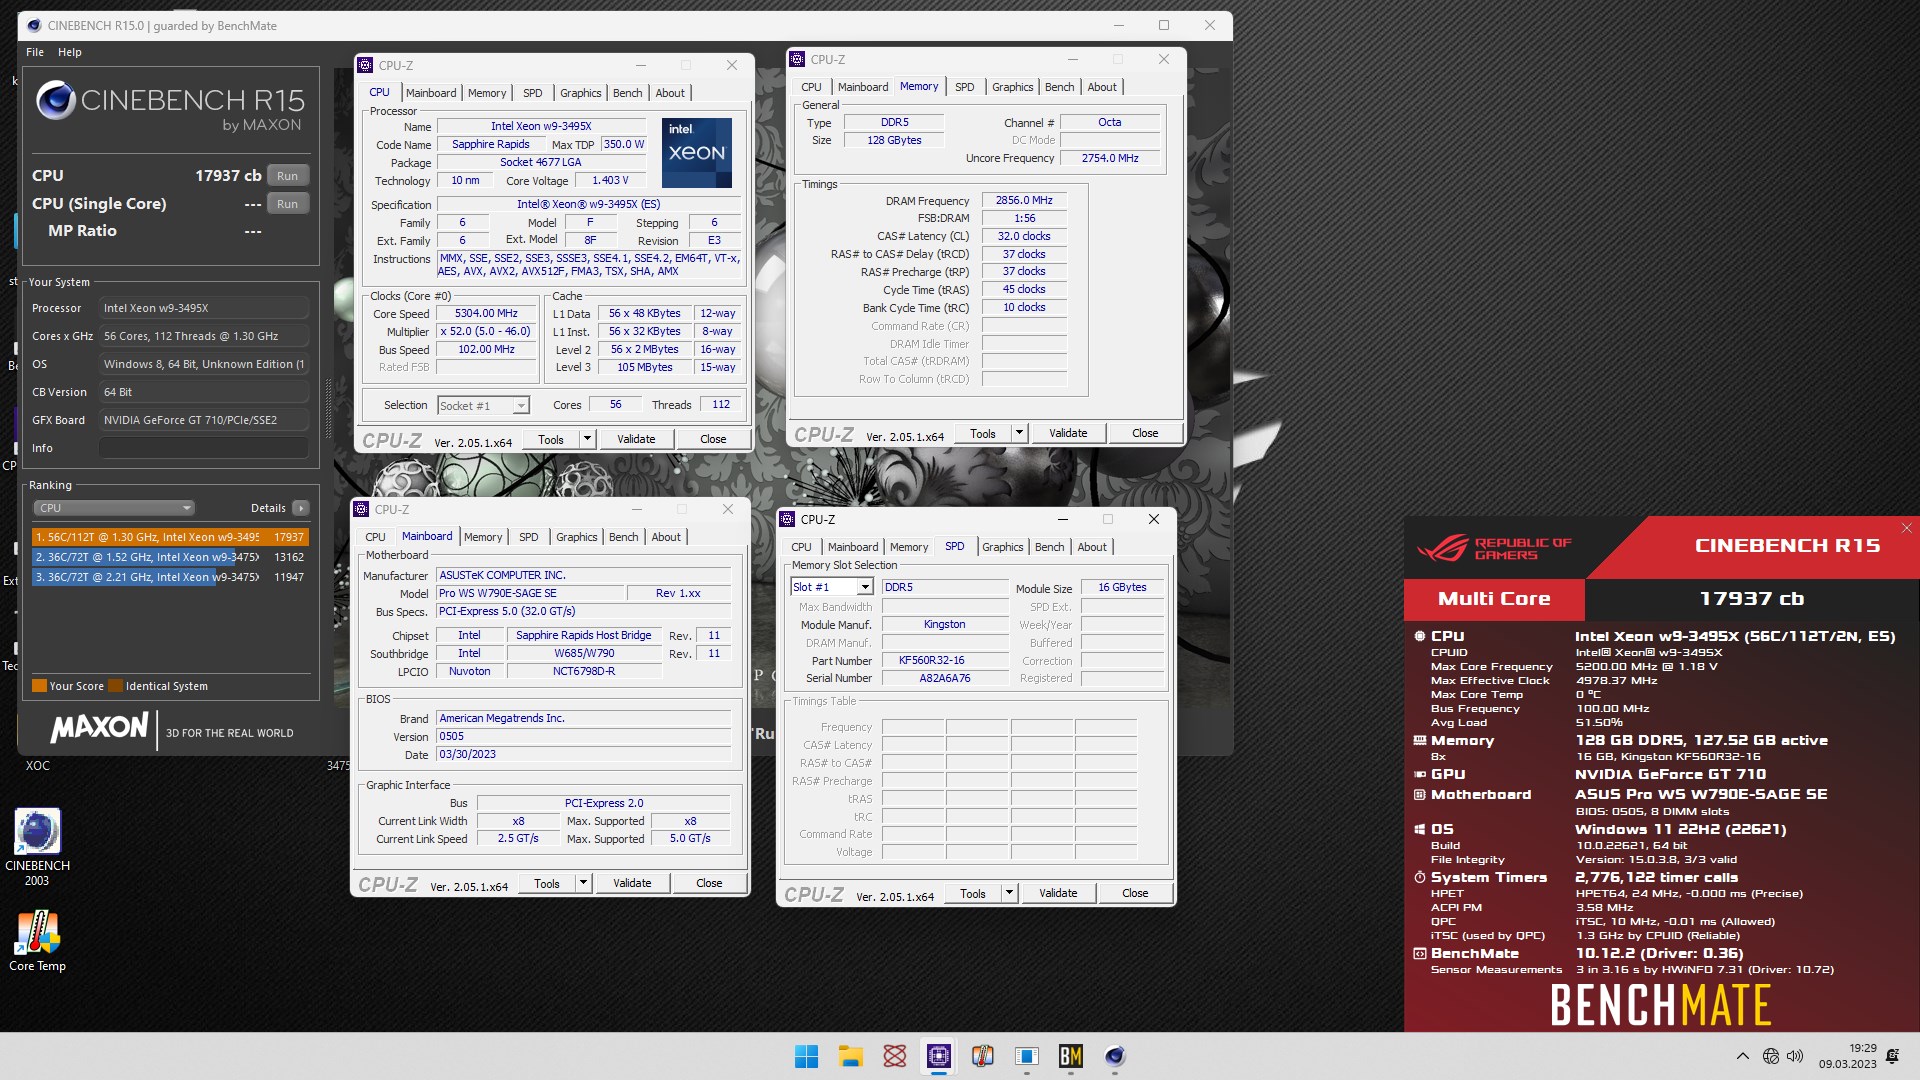Click the blue window taskbar icon
Image resolution: width=1920 pixels, height=1080 pixels.
[x=1026, y=1056]
